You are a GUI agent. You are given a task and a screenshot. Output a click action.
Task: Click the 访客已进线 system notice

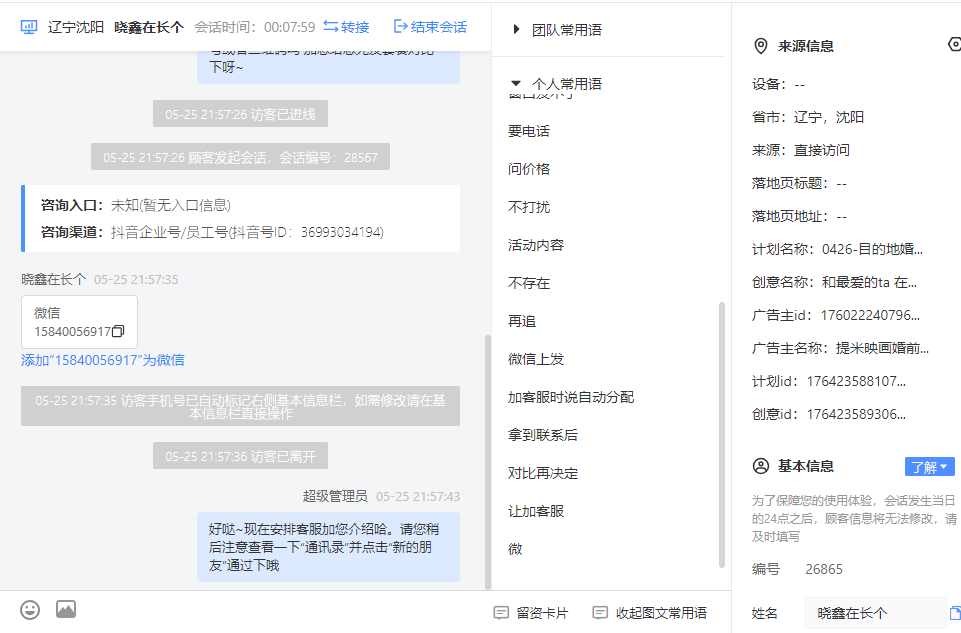tap(240, 115)
